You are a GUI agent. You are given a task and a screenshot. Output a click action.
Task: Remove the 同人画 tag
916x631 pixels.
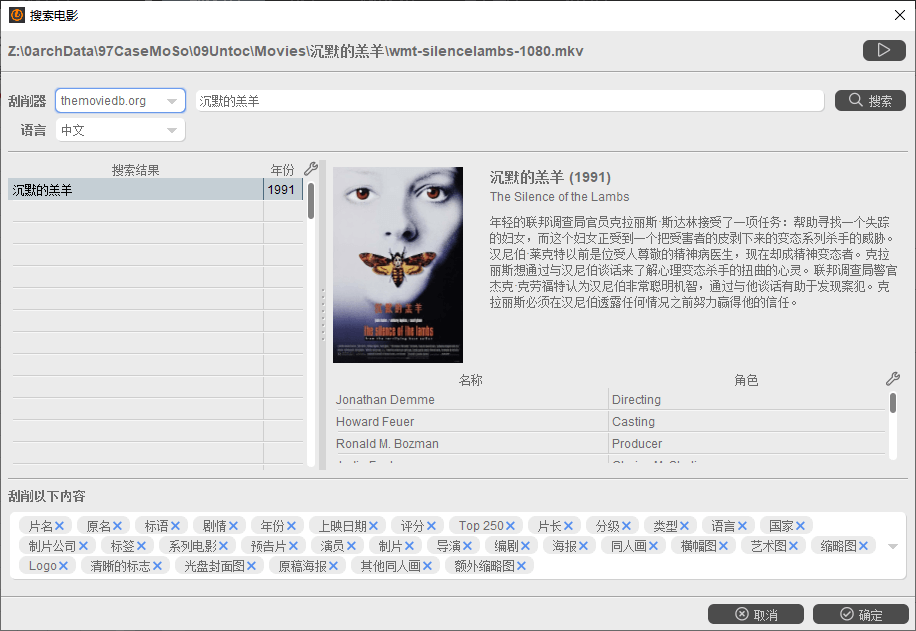point(653,546)
